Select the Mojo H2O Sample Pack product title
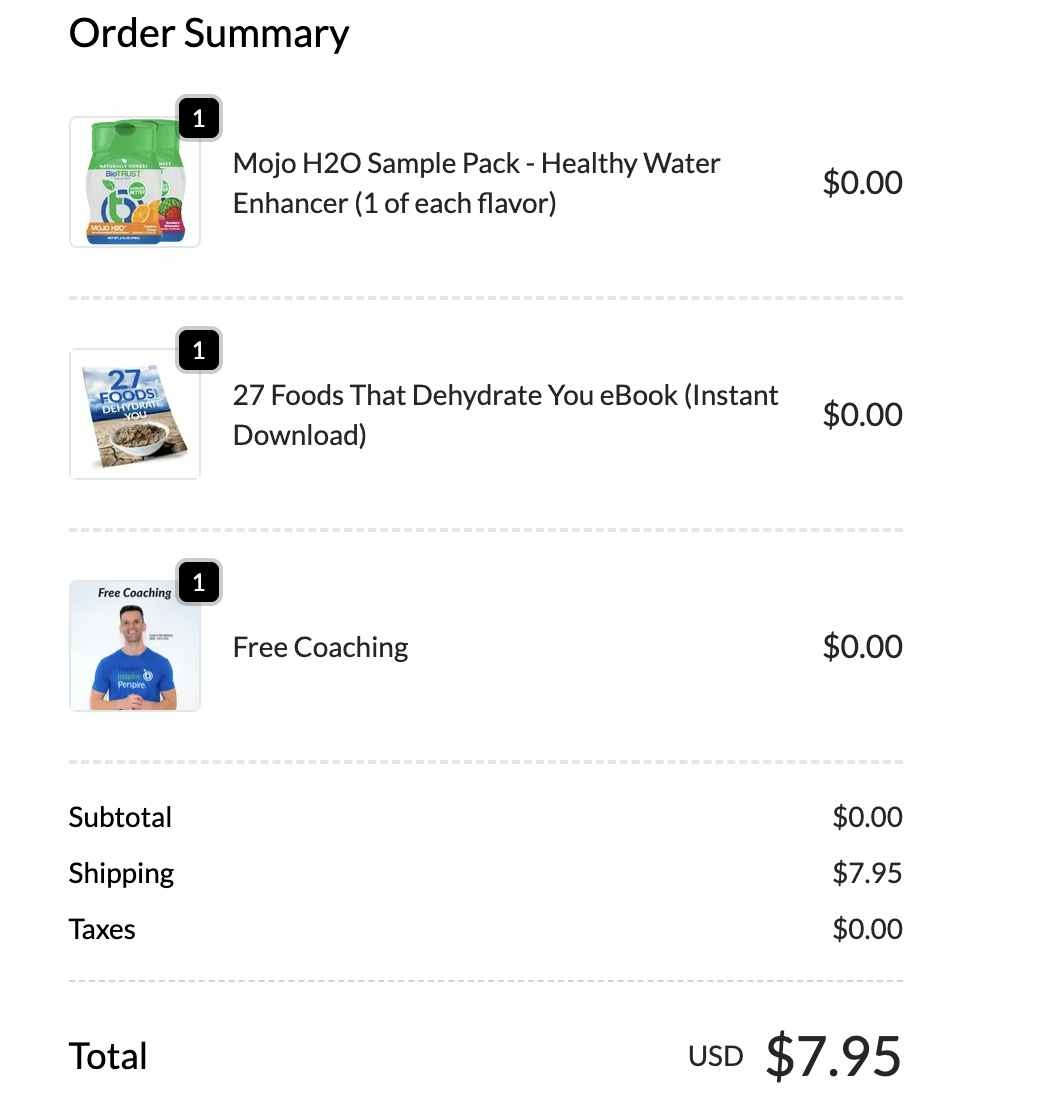Screen dimensions: 1042x1096 click(476, 183)
